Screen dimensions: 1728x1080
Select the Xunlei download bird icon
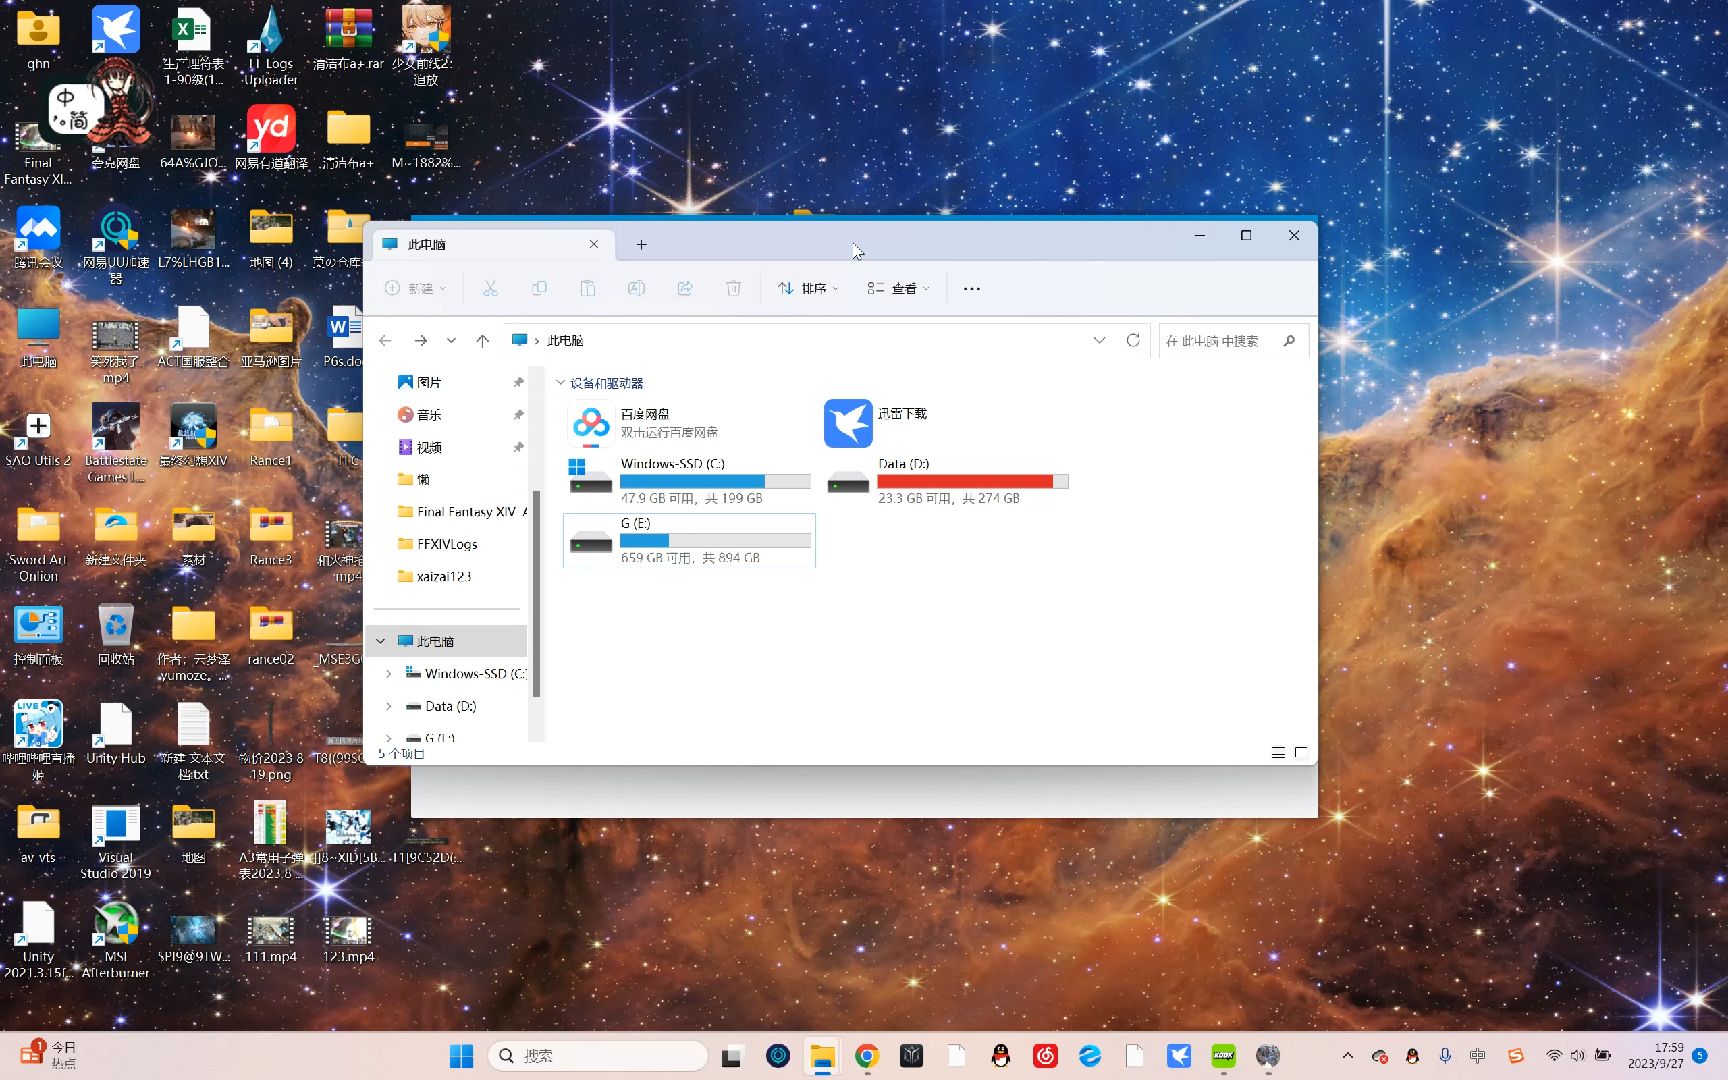pyautogui.click(x=848, y=423)
